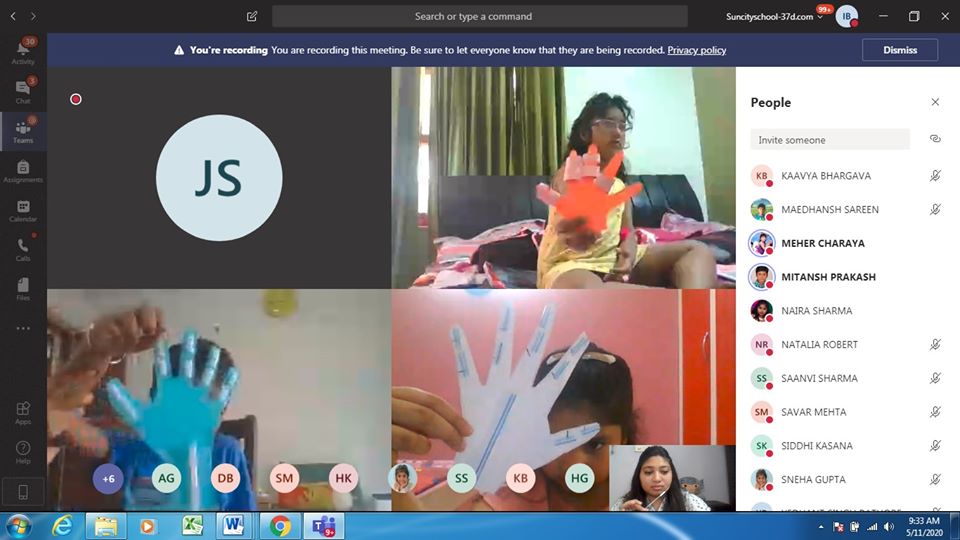Close the People panel
This screenshot has height=540, width=960.
[x=935, y=102]
